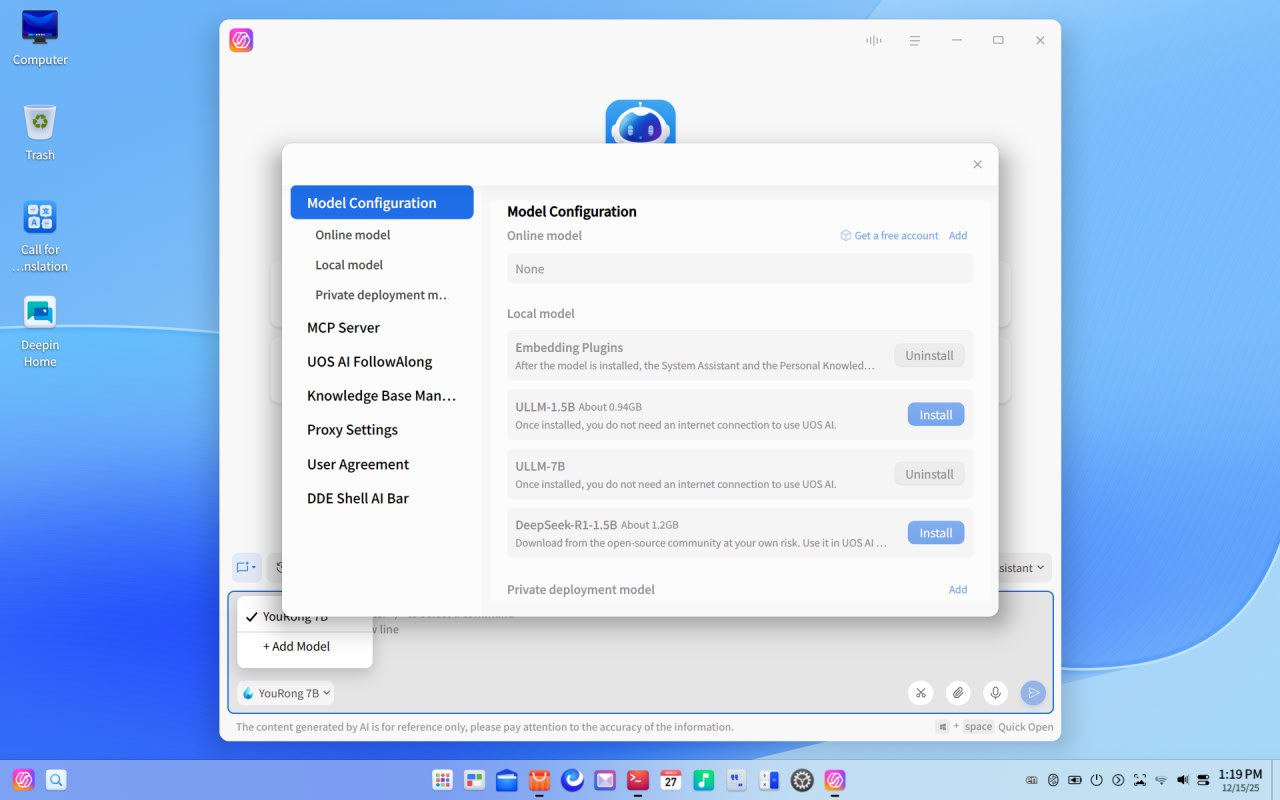Send the message with the arrow button
This screenshot has width=1280, height=800.
point(1033,692)
